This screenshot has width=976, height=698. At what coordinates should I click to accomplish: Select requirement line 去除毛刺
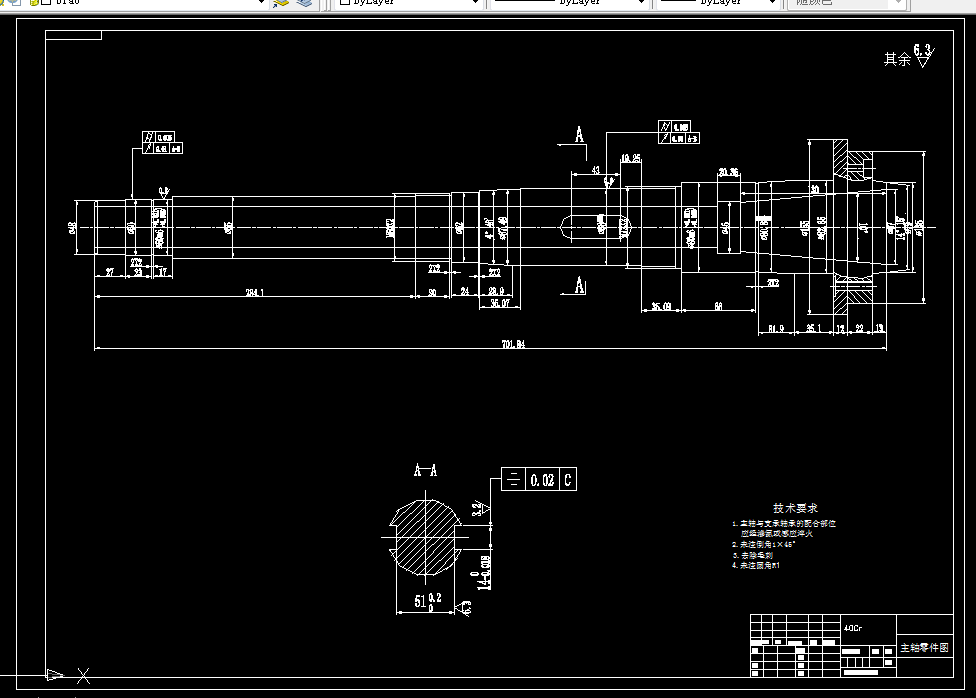pos(753,555)
